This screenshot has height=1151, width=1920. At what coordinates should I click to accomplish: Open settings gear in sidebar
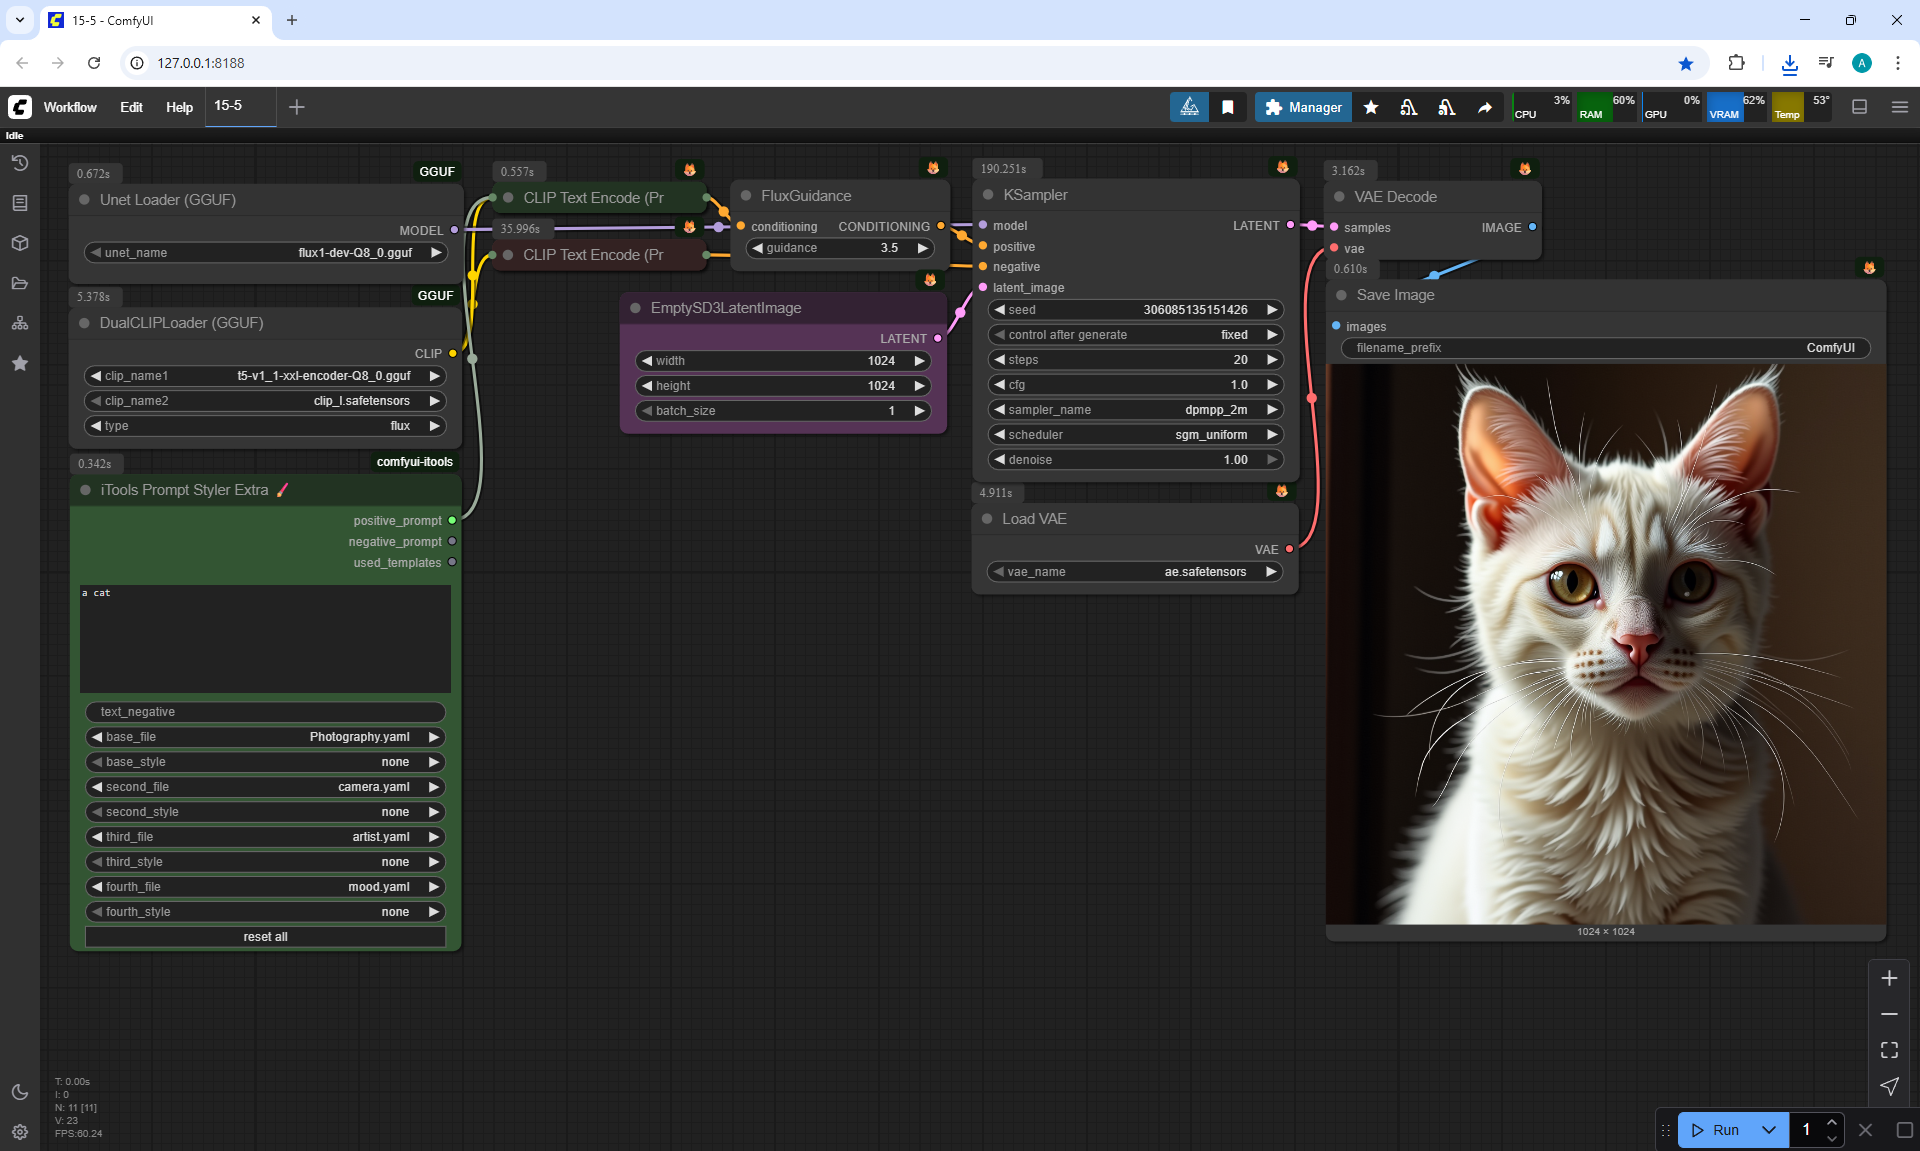20,1132
